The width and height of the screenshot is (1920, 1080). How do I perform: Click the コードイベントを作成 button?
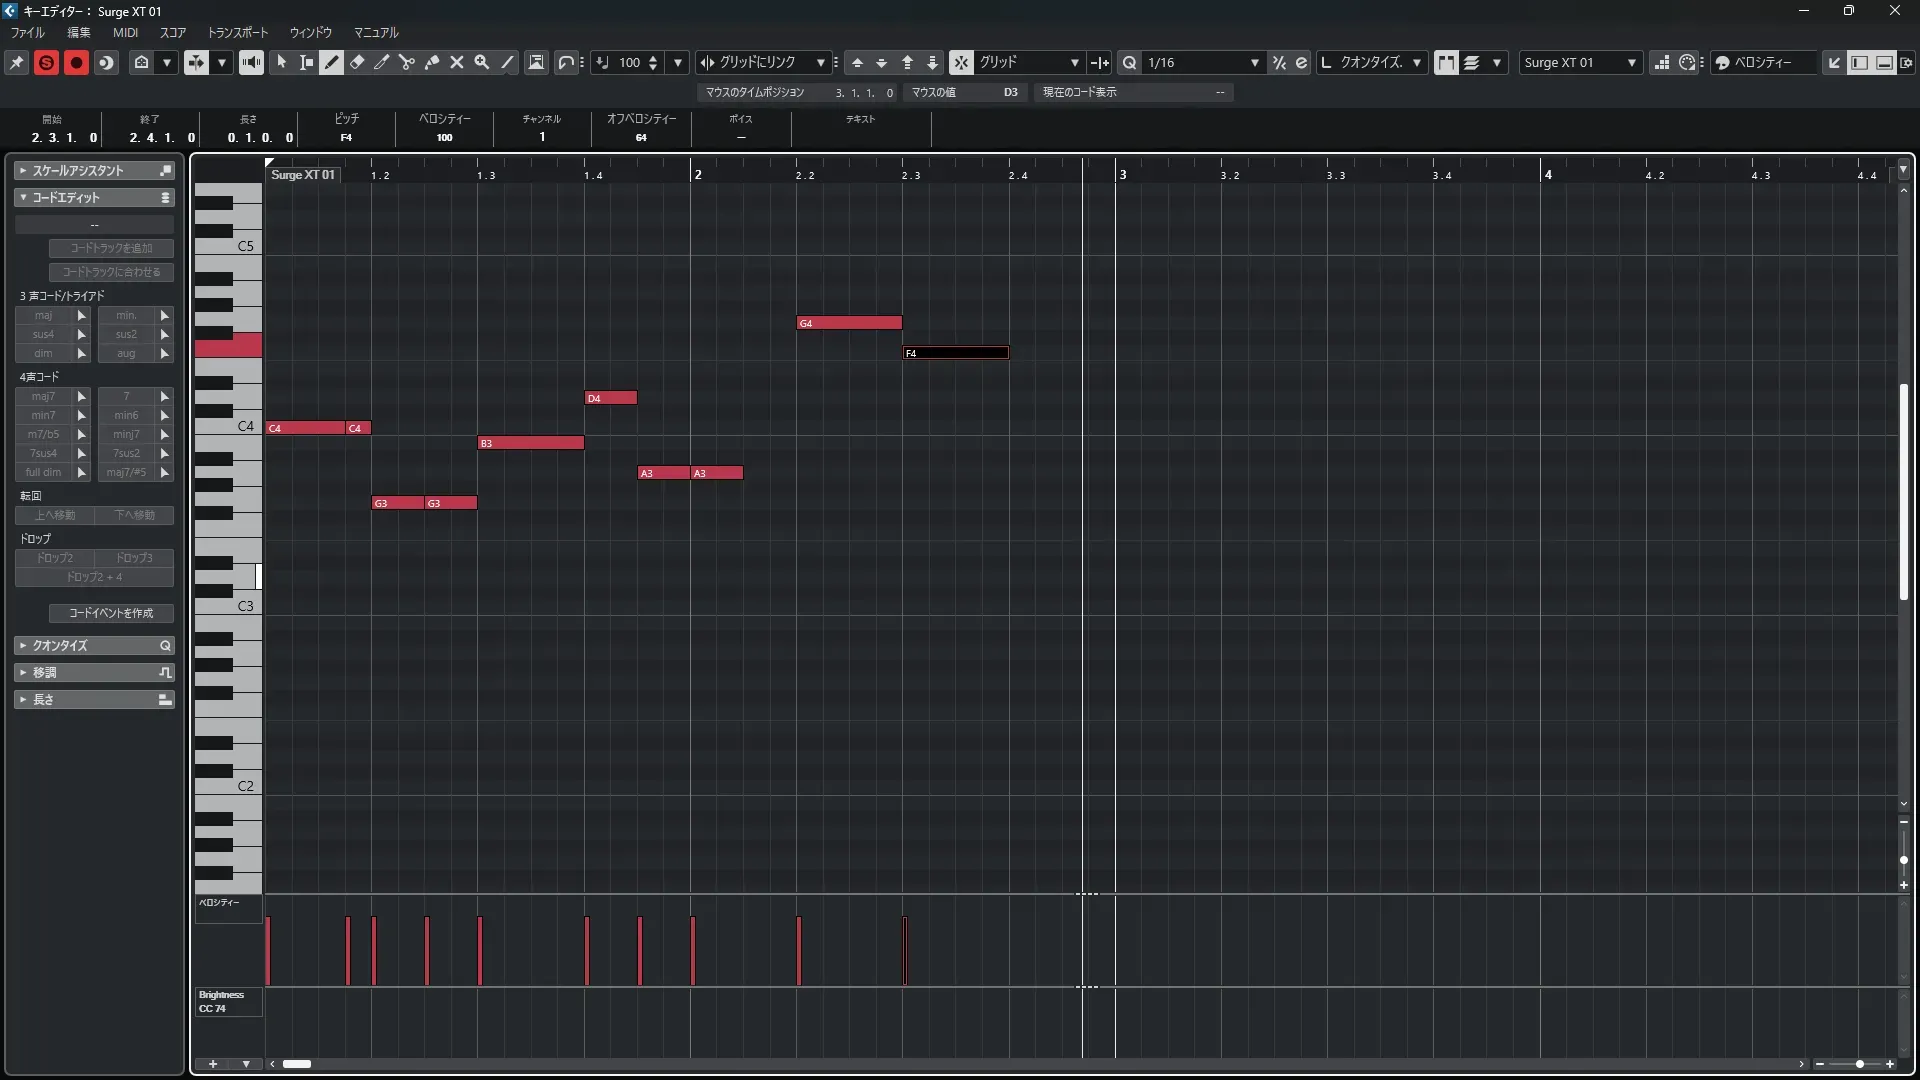coord(111,613)
